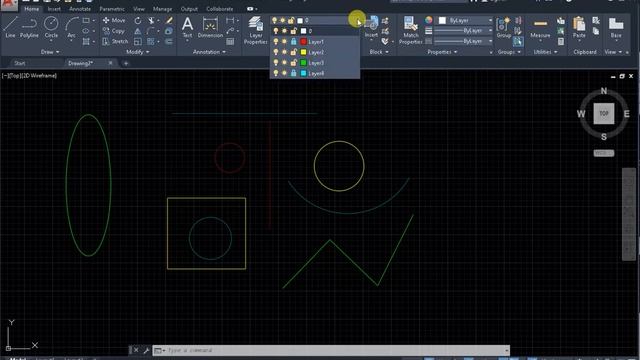This screenshot has height=360, width=640.
Task: Select layer 0 in the dropdown list
Action: pyautogui.click(x=315, y=31)
